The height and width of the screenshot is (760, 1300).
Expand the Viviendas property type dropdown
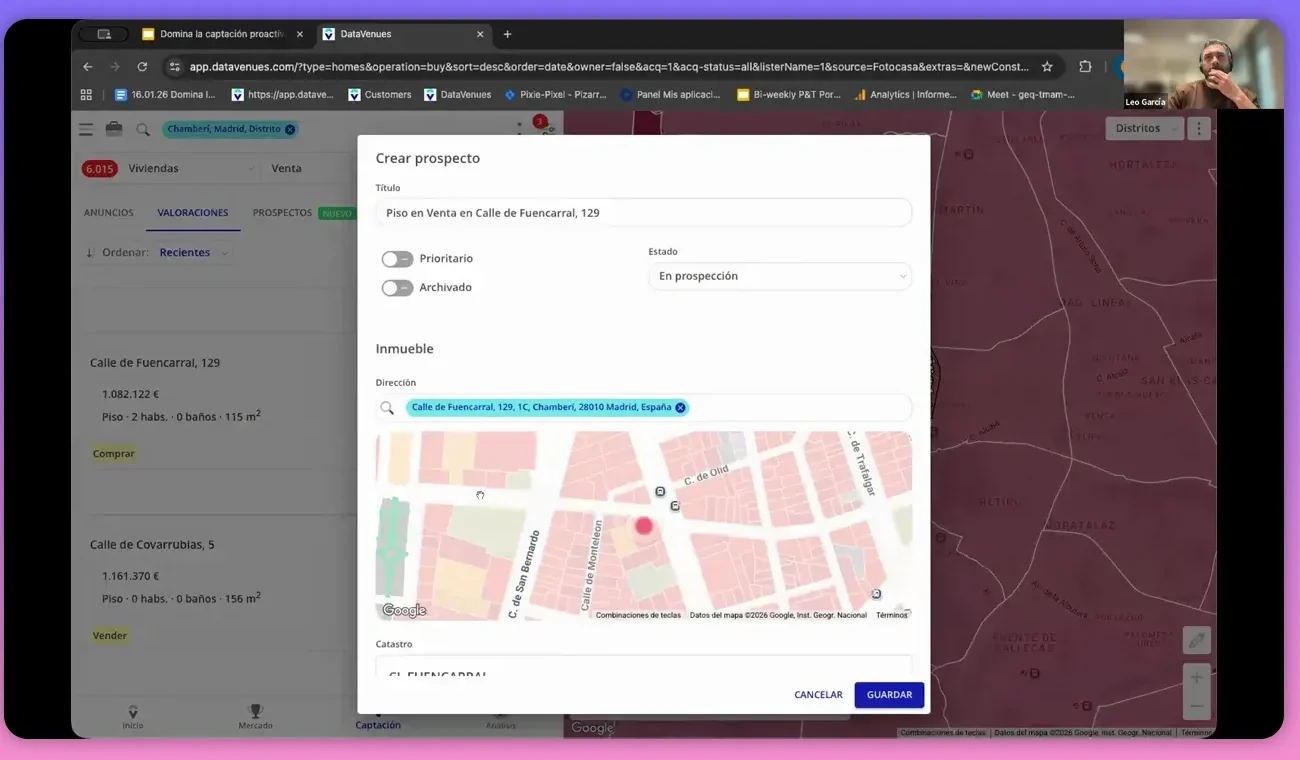[x=192, y=169]
